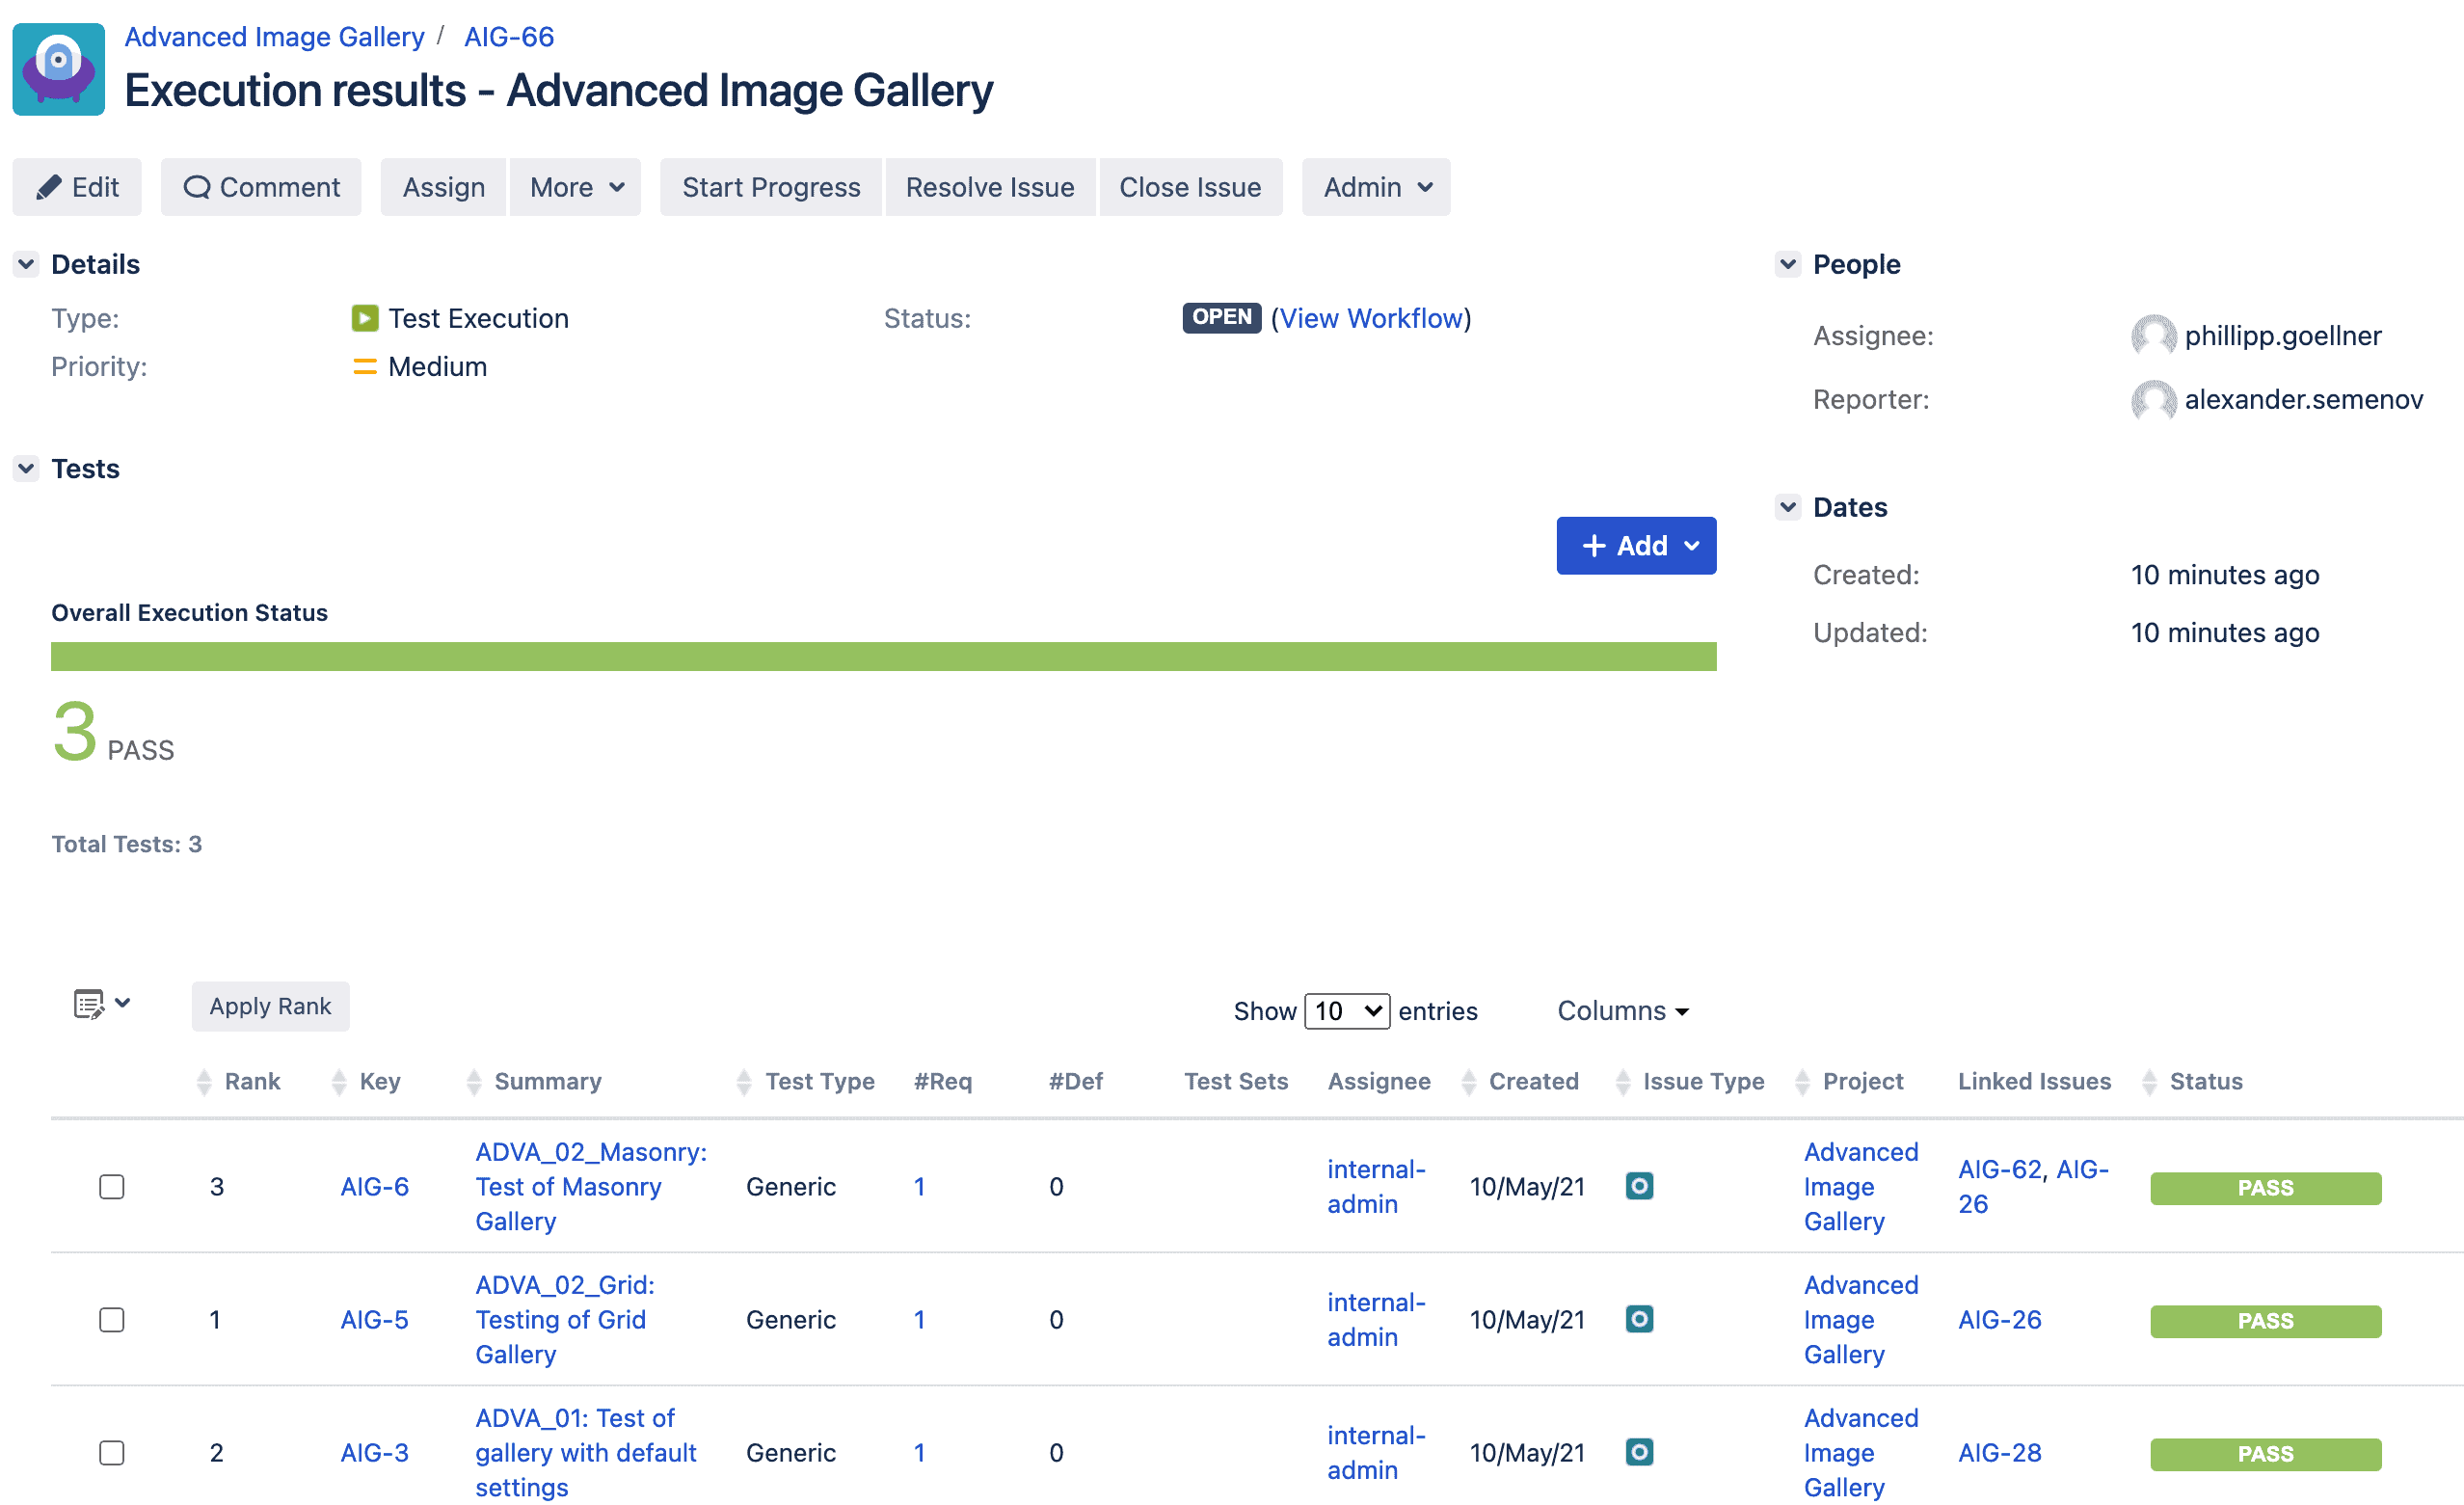Click phillipp.goellner assignee avatar

click(x=2153, y=336)
